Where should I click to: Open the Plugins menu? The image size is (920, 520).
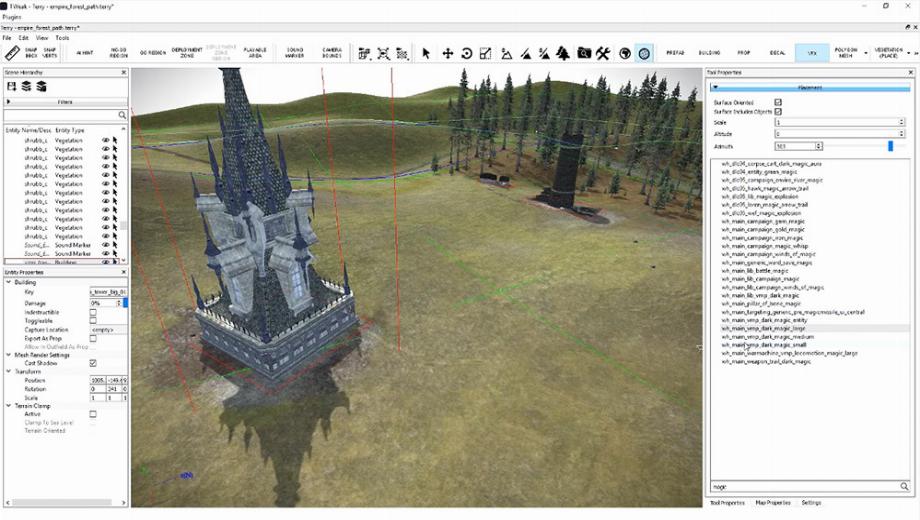coord(12,17)
